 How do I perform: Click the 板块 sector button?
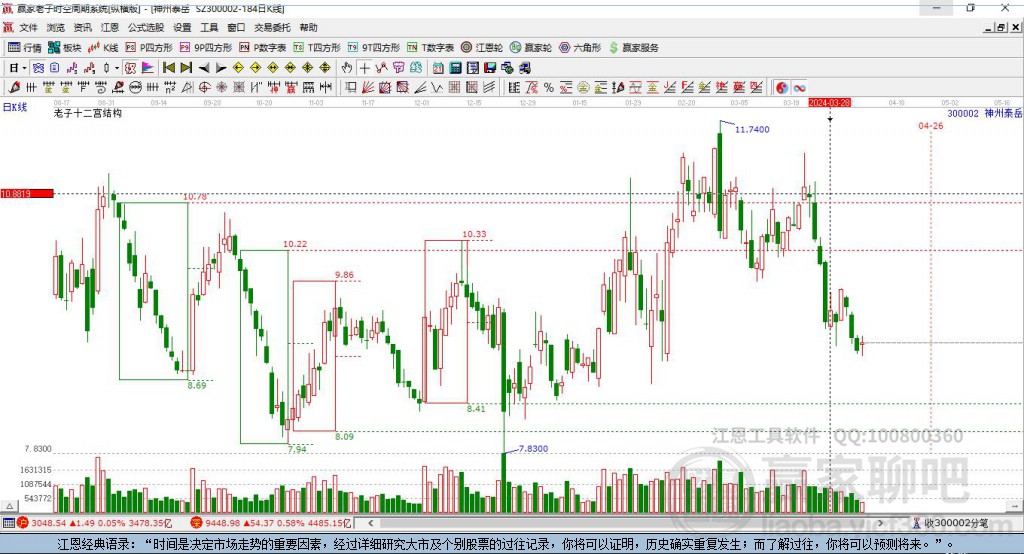65,48
